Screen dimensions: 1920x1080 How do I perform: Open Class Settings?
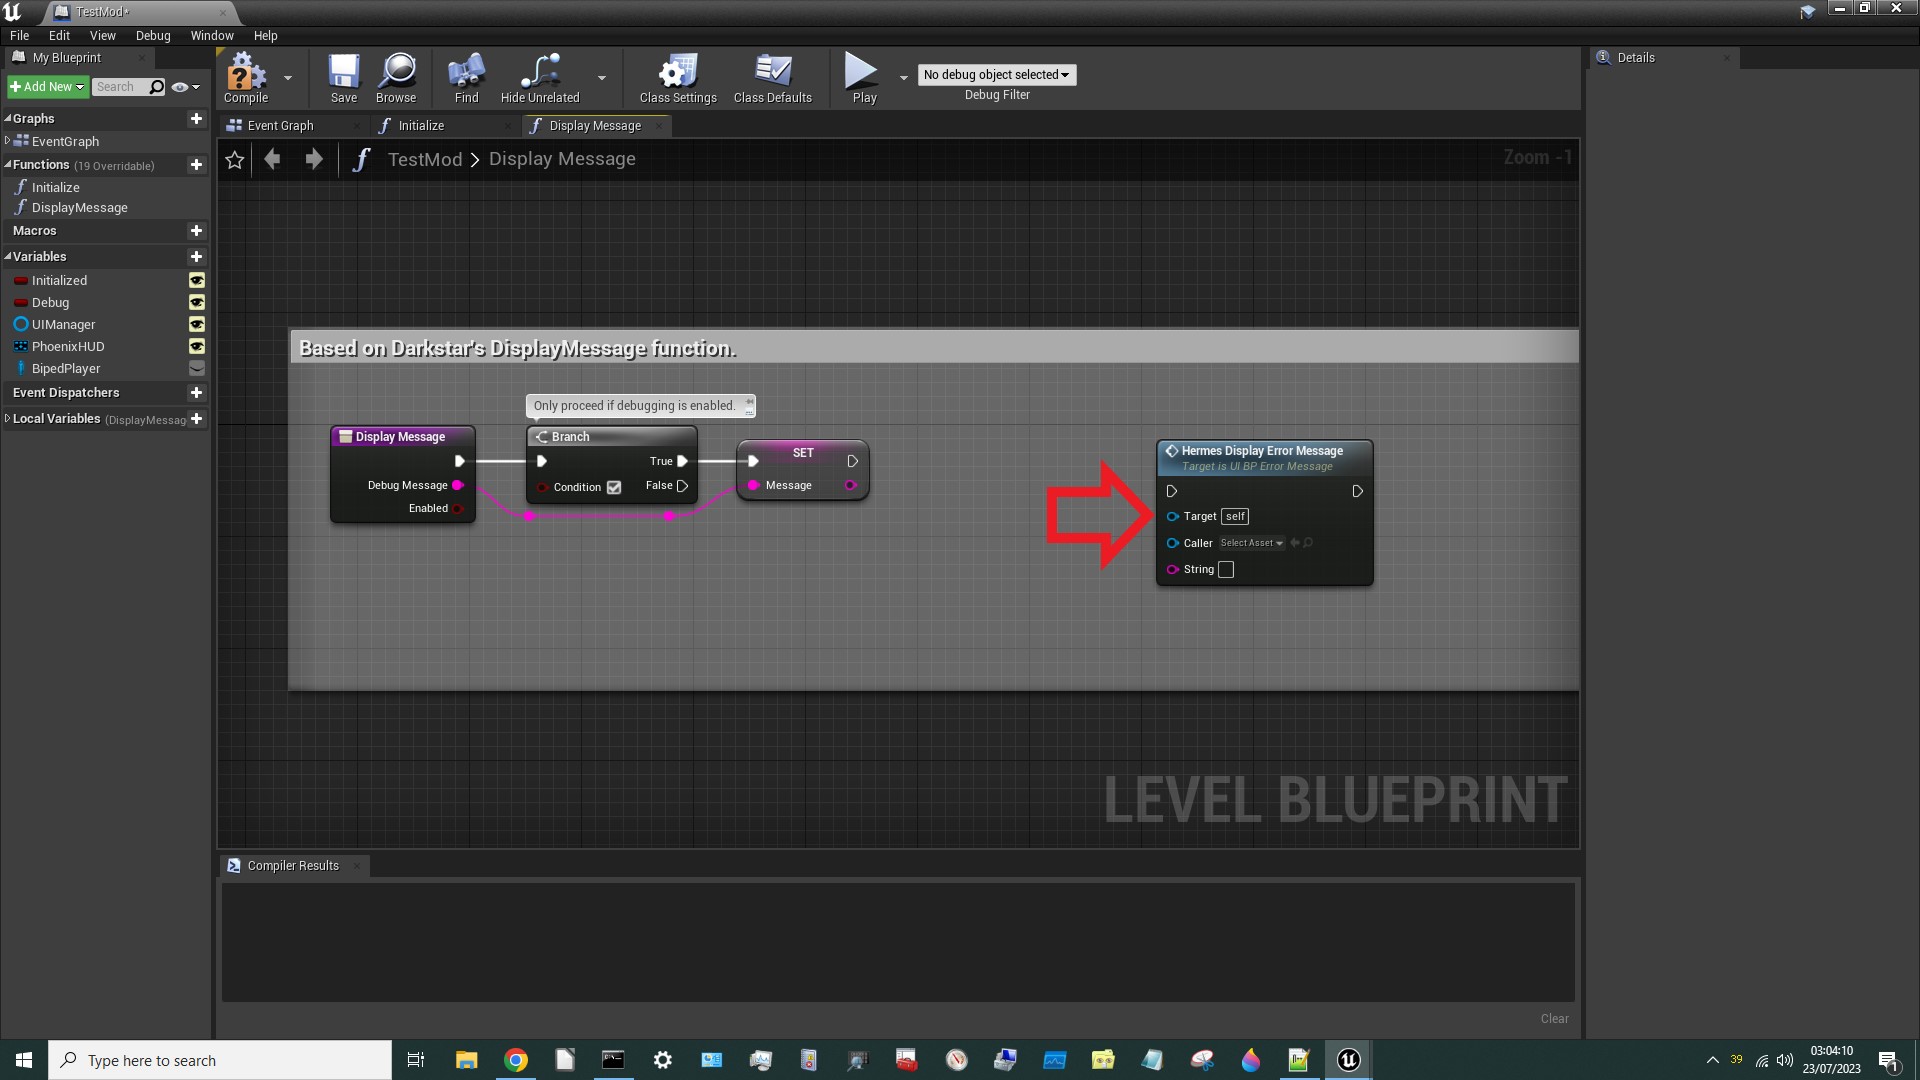678,78
